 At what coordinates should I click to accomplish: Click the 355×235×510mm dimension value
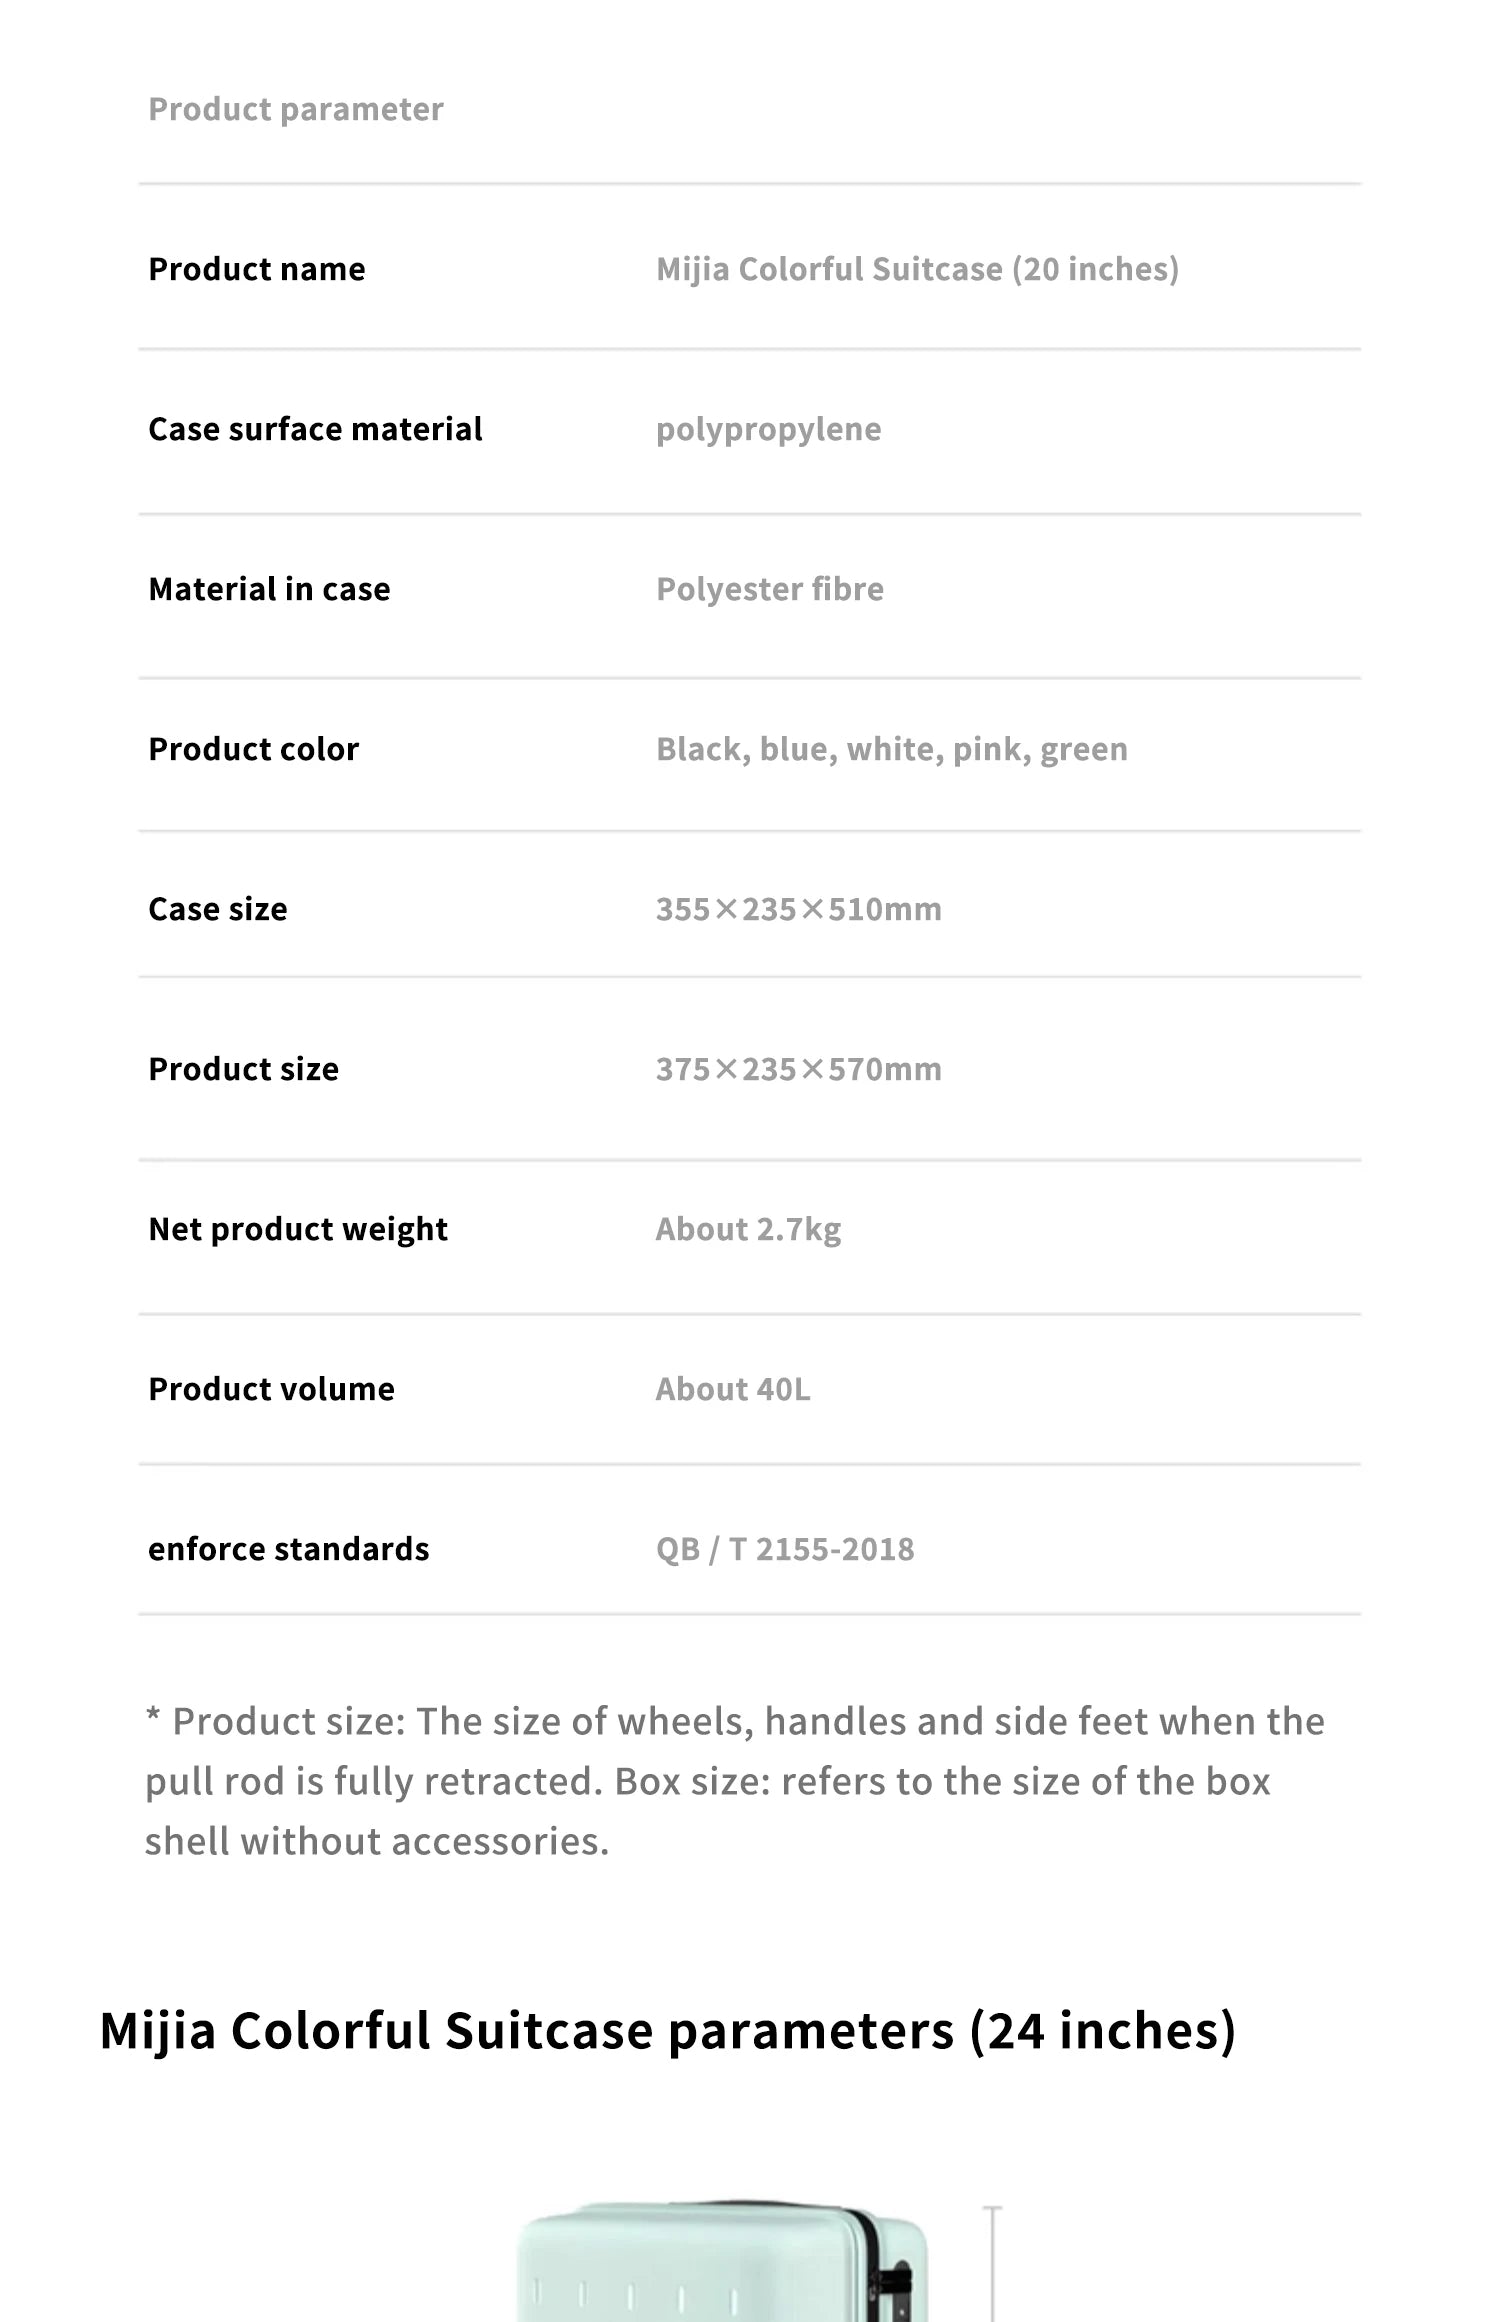799,909
